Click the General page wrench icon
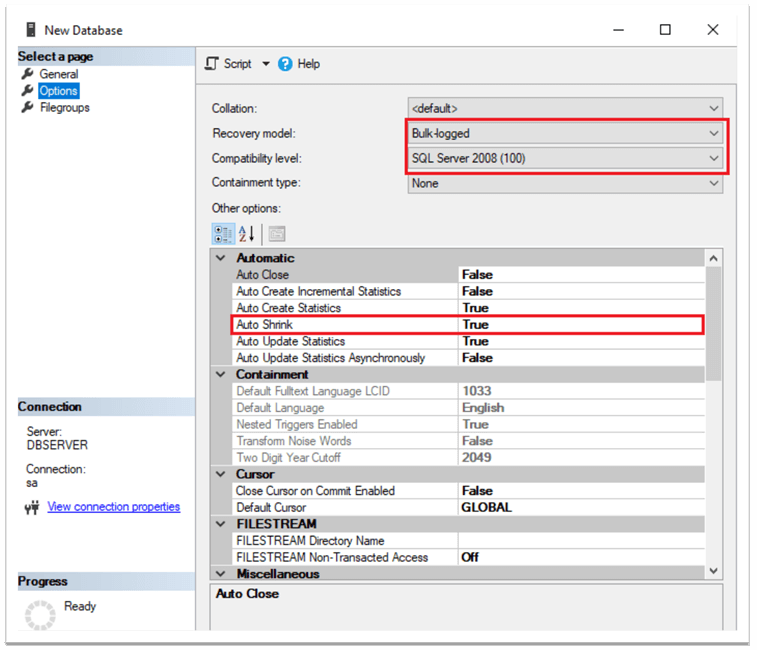757x650 pixels. (28, 74)
